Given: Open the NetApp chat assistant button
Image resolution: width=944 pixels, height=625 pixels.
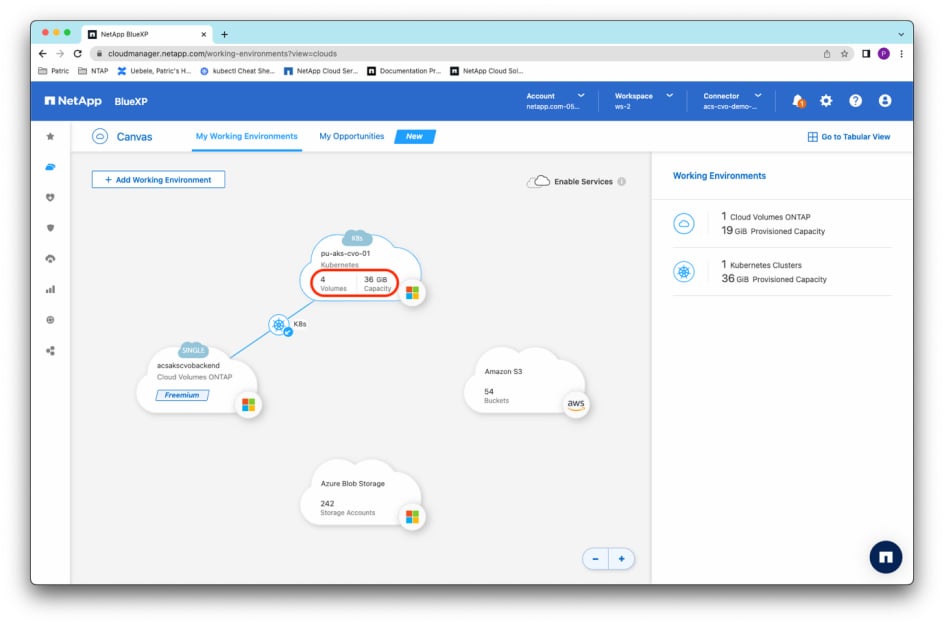Looking at the screenshot, I should (x=886, y=557).
